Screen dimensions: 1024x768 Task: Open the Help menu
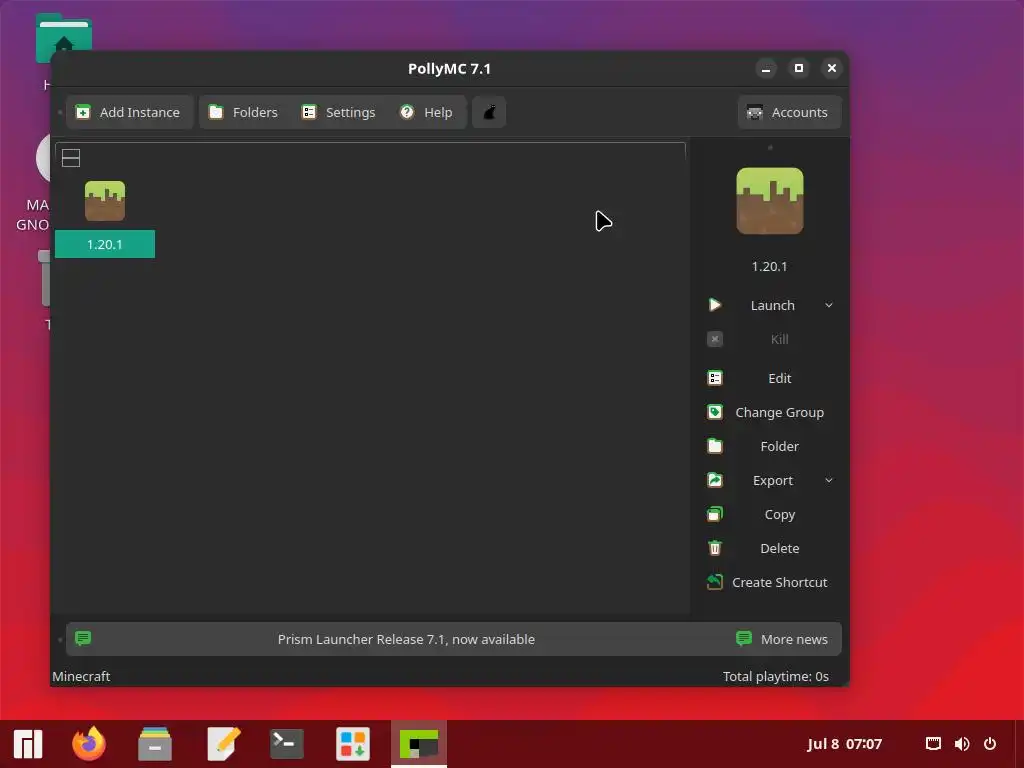tap(426, 112)
